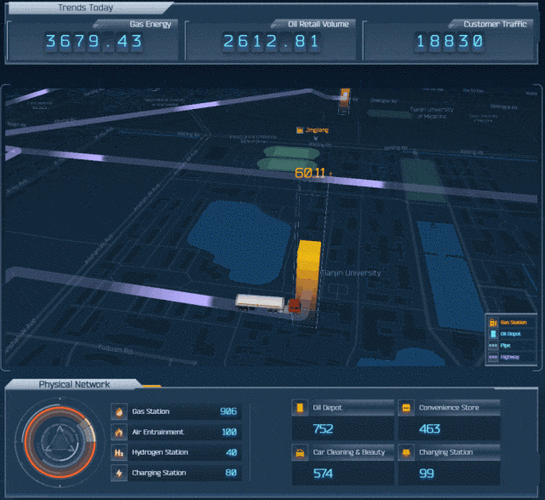
Task: Click the Car Cleaning & Beauty icon
Action: tap(300, 453)
